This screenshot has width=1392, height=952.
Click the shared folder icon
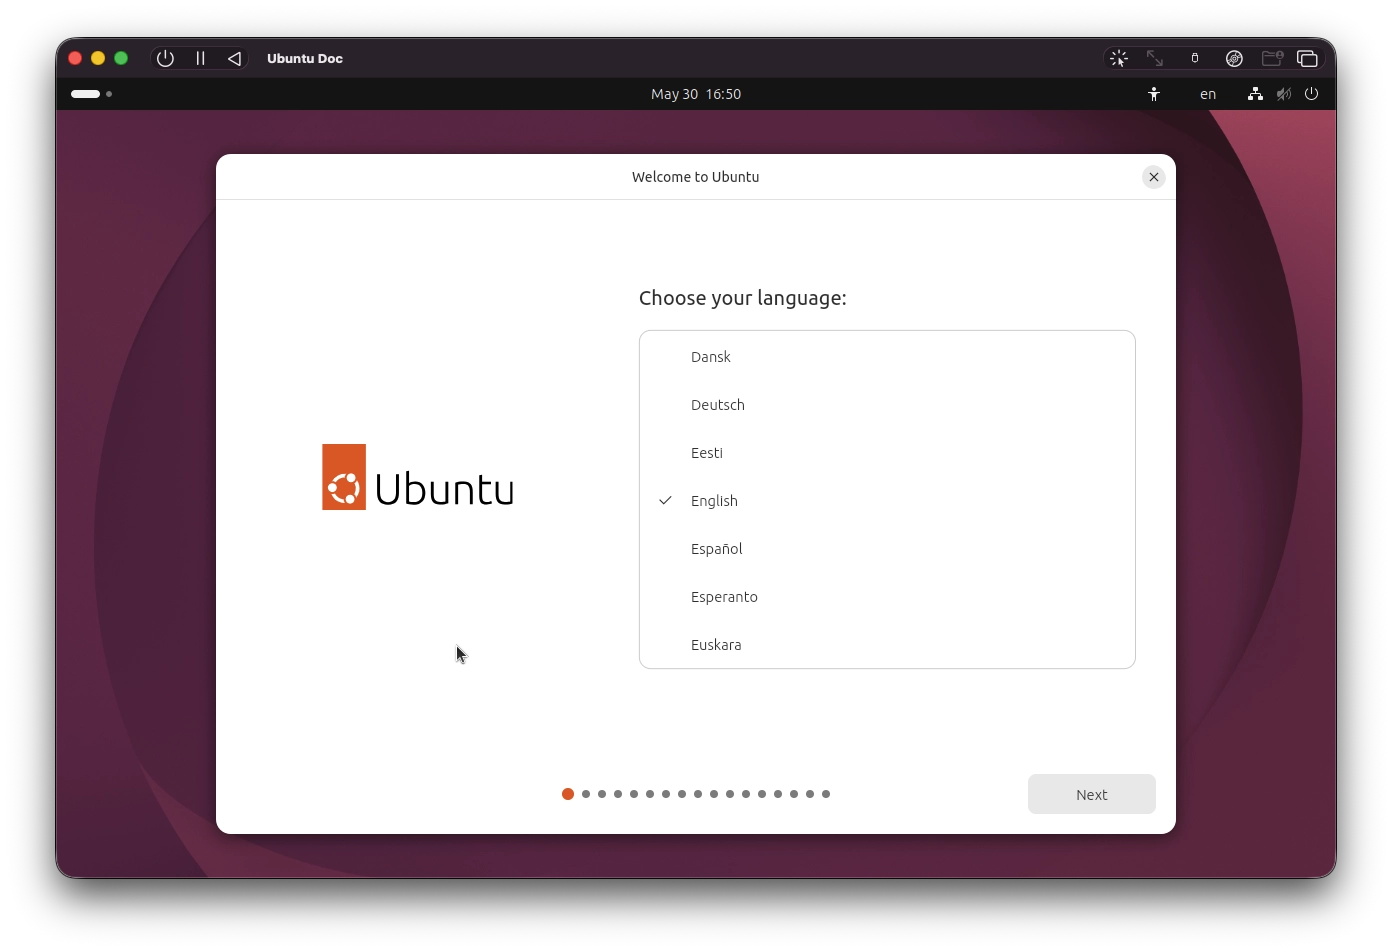coord(1272,58)
